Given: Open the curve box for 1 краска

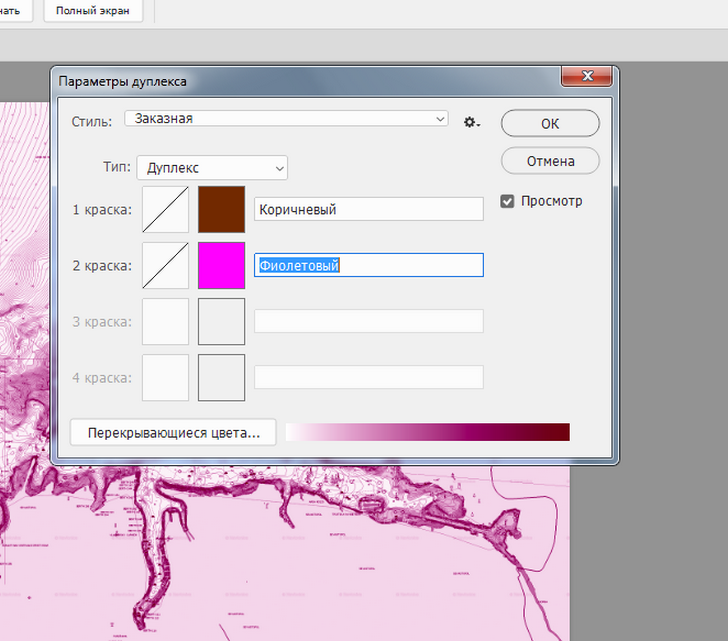Looking at the screenshot, I should coord(165,209).
